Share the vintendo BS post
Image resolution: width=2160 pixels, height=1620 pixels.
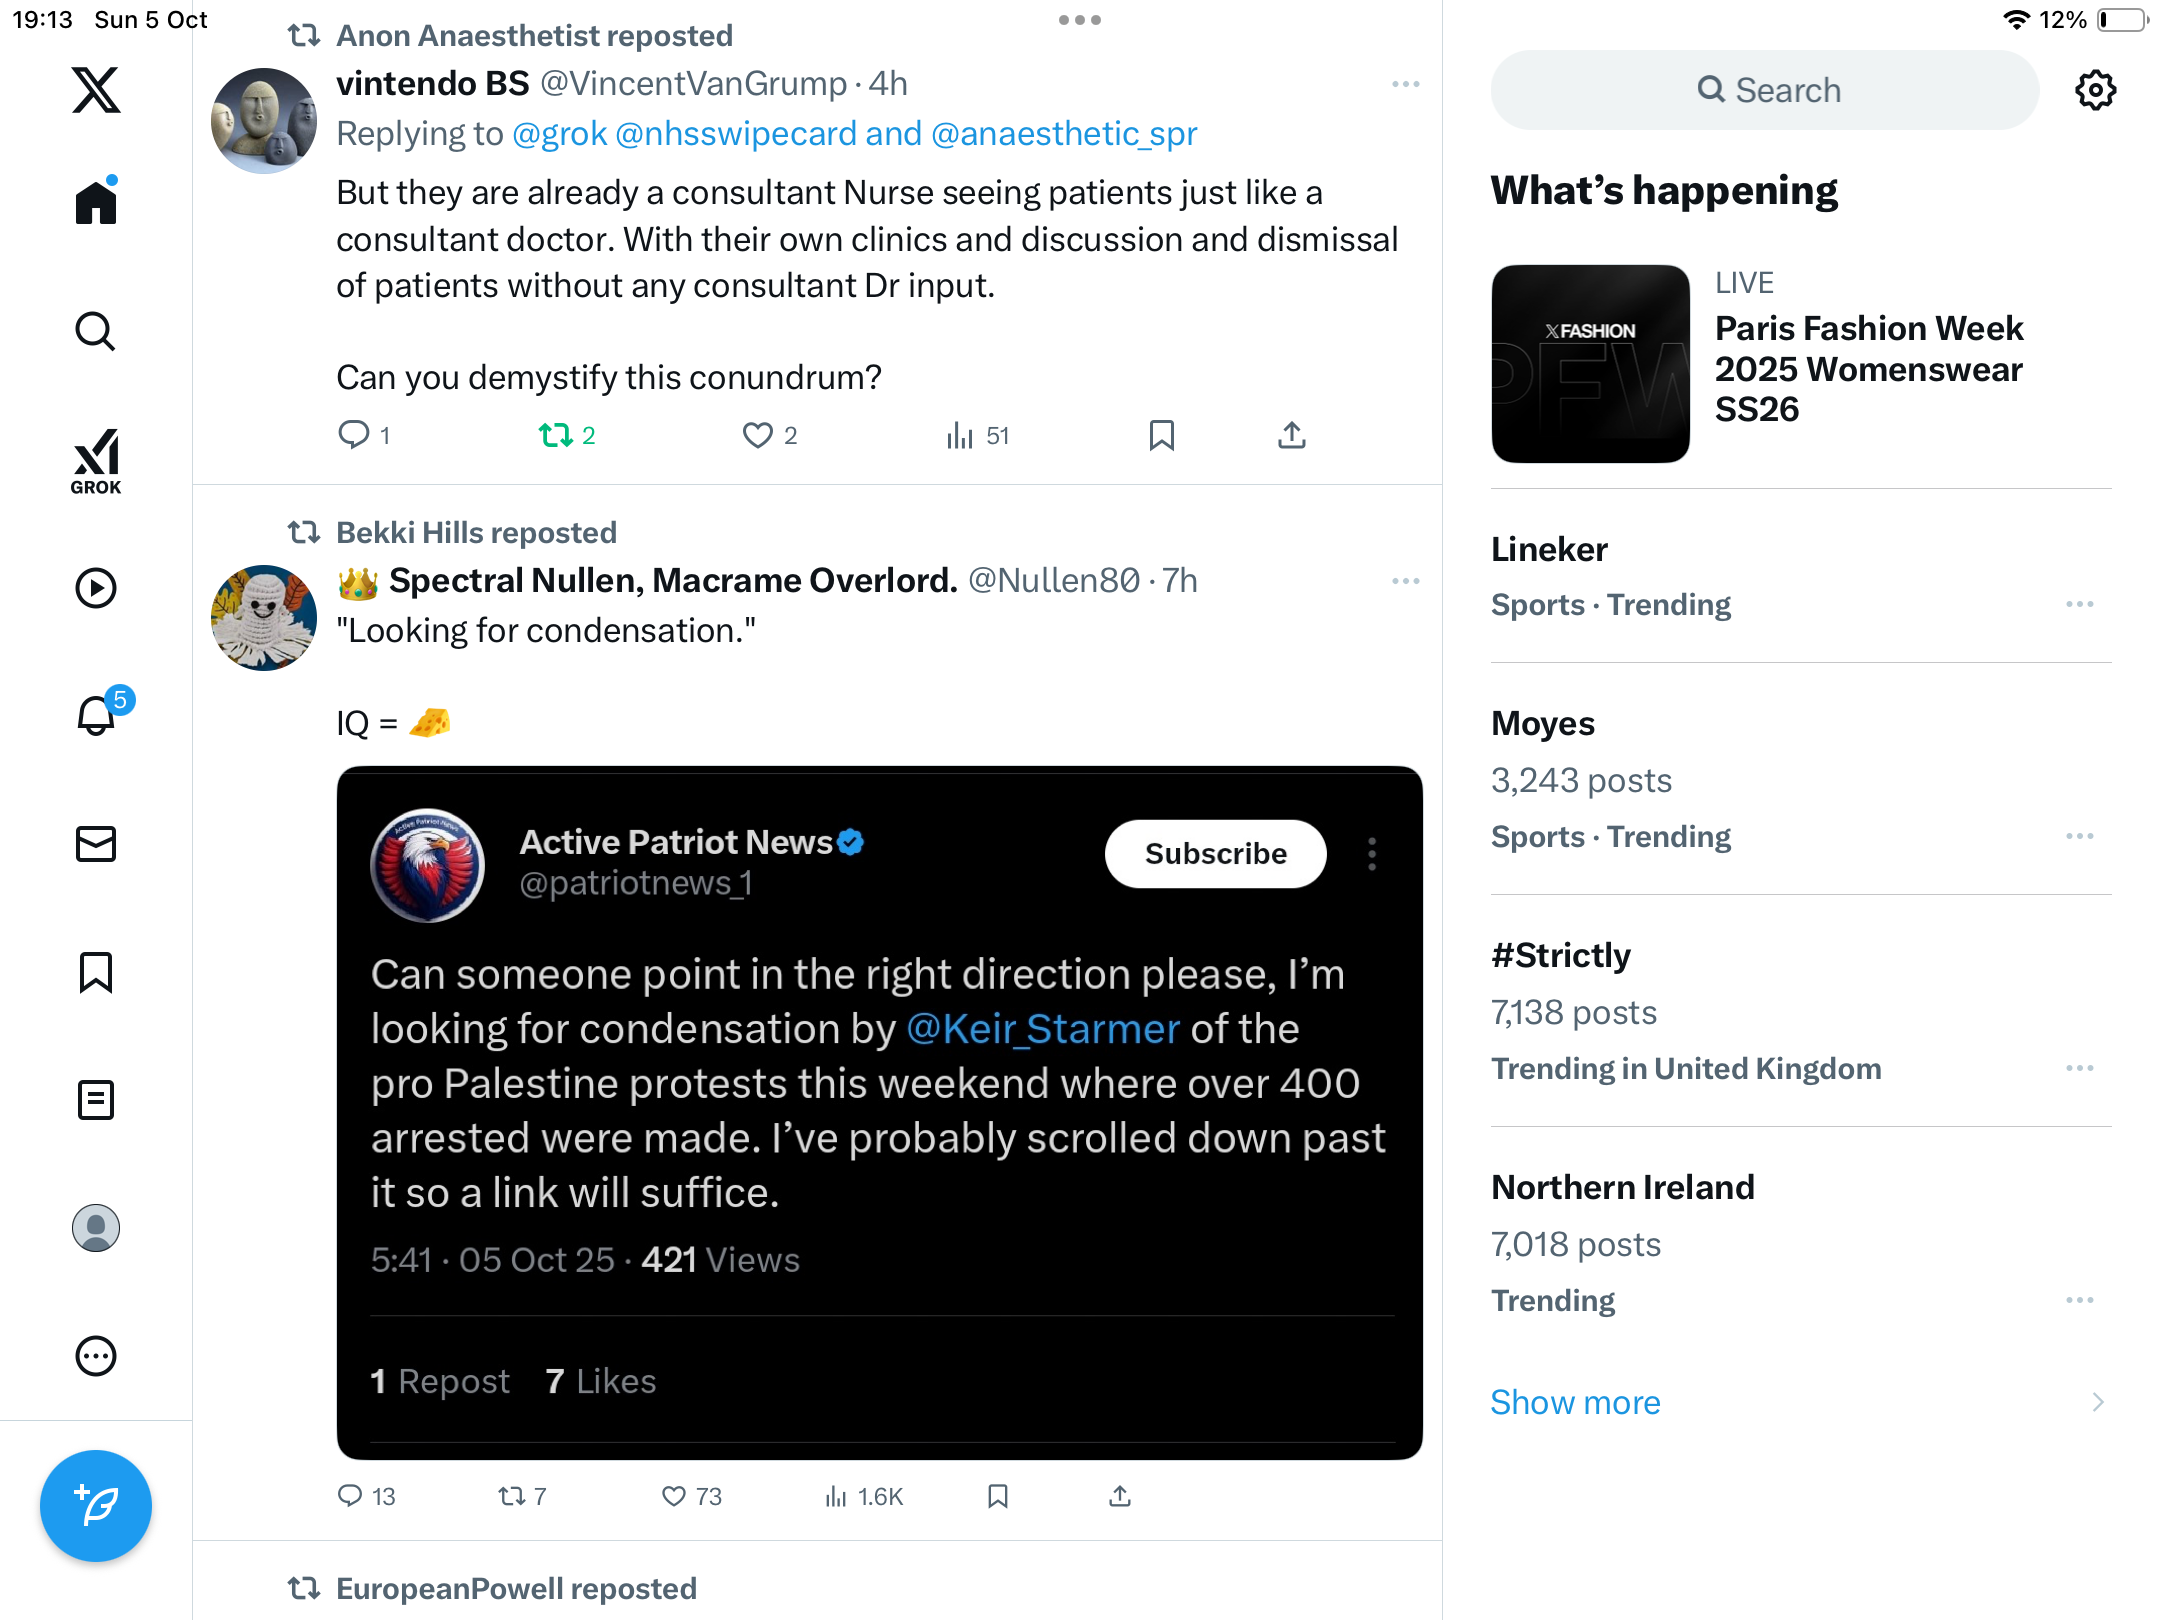click(x=1292, y=435)
